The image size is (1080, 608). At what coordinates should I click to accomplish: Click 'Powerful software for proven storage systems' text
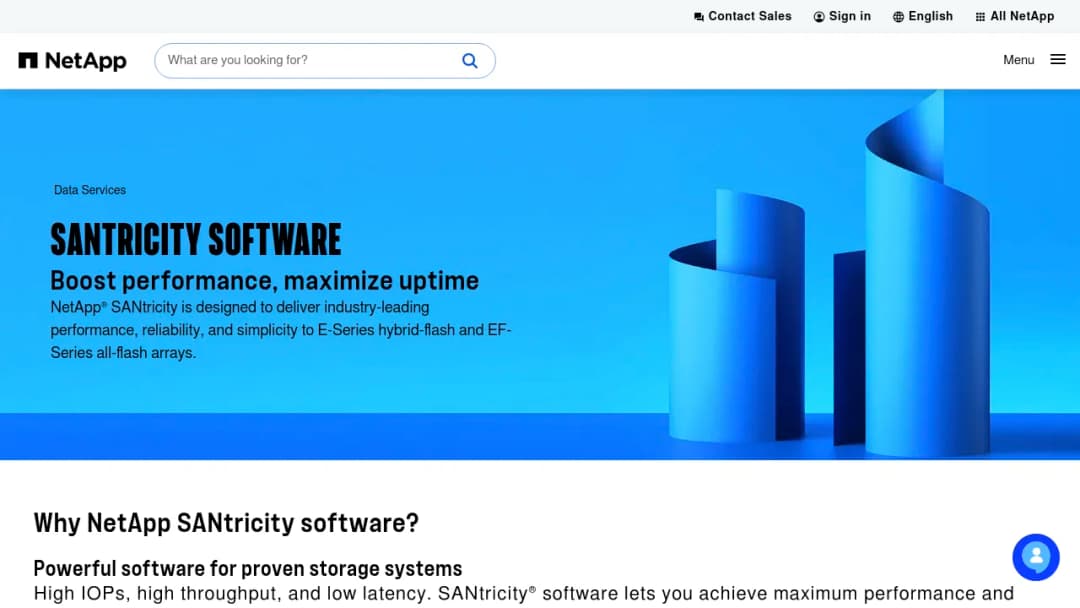[248, 568]
